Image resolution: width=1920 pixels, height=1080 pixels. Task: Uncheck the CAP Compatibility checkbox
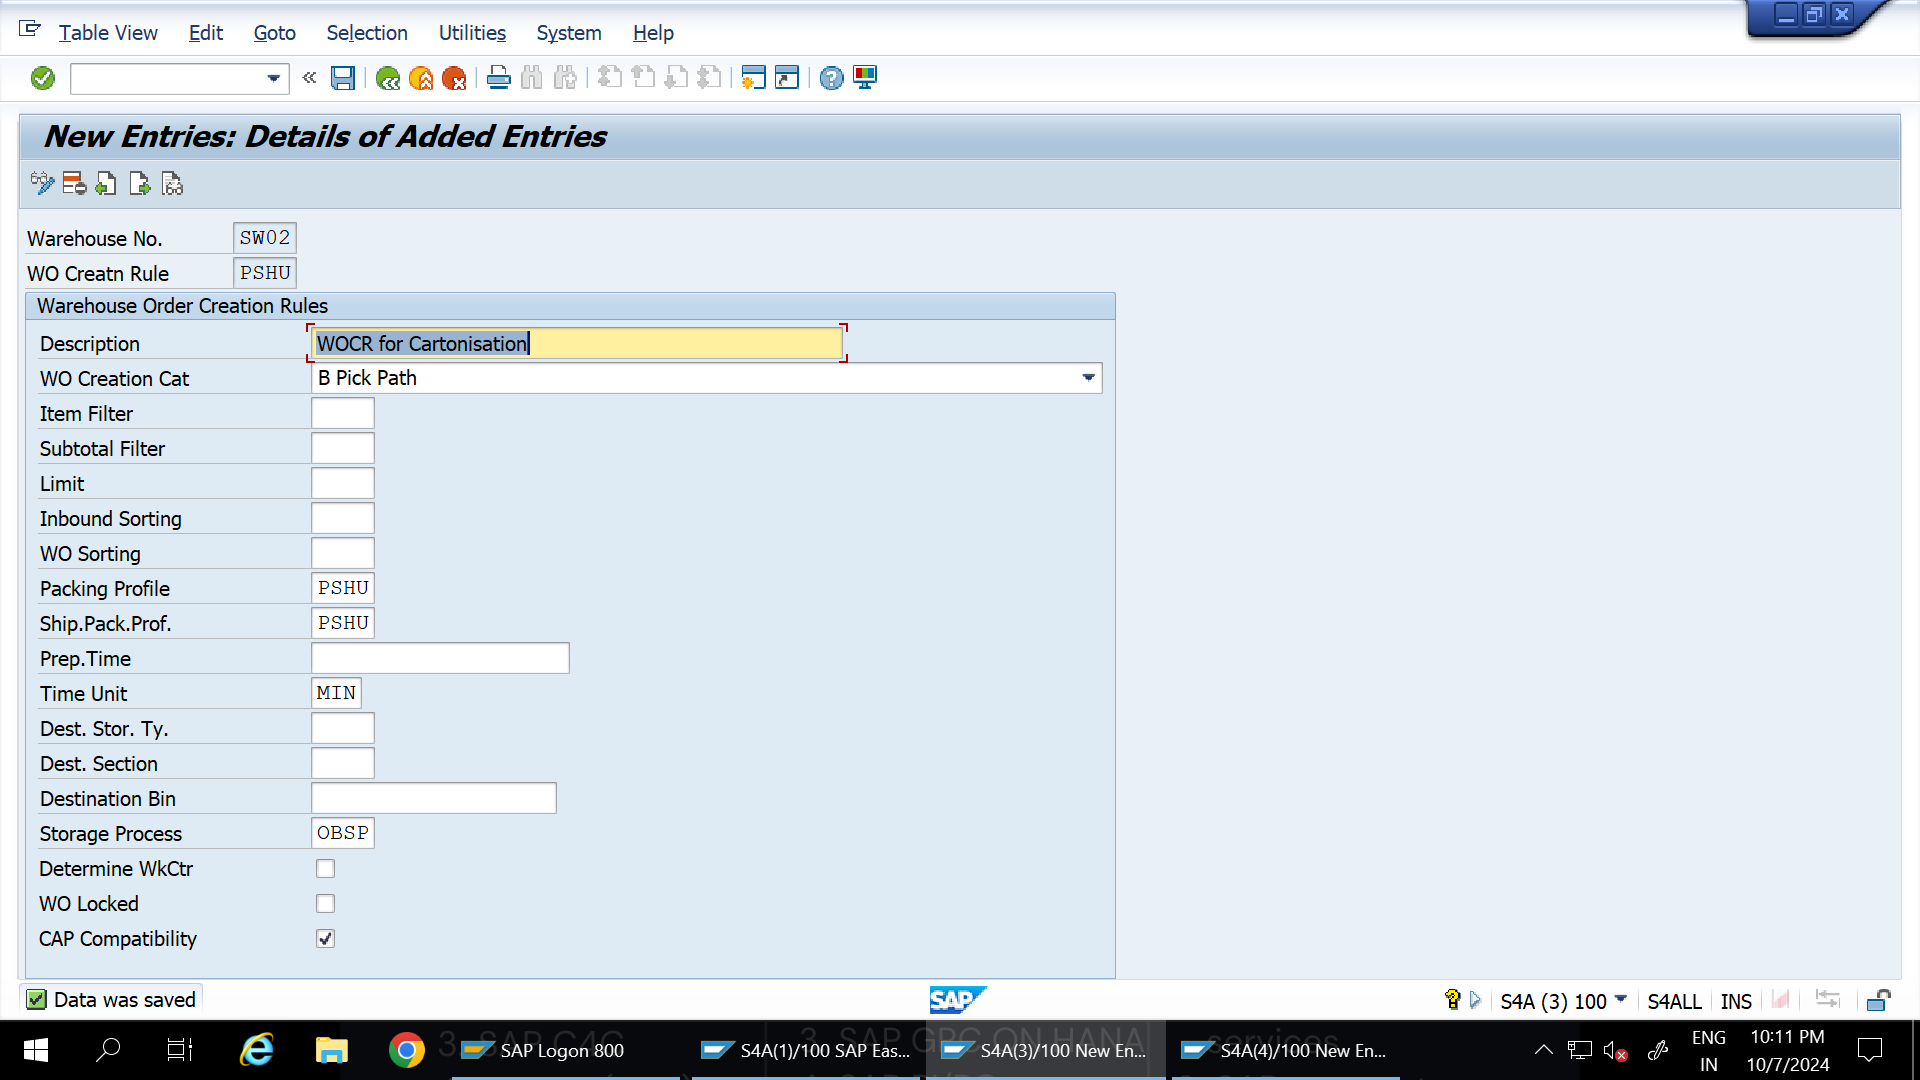pyautogui.click(x=325, y=938)
